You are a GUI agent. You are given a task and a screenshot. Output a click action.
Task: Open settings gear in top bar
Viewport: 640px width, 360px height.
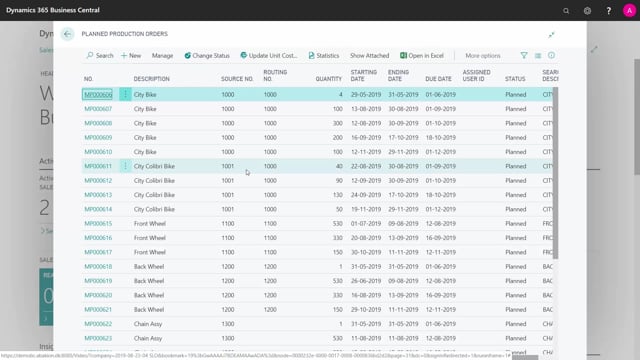pyautogui.click(x=587, y=11)
